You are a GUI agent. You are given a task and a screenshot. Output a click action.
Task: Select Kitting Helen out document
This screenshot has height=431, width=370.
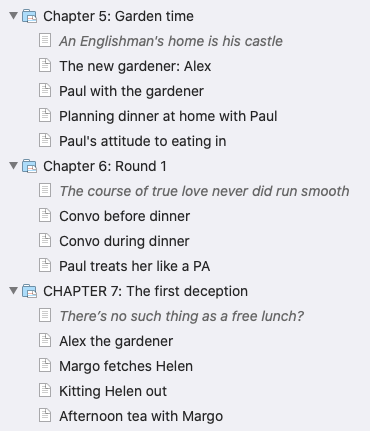(113, 391)
